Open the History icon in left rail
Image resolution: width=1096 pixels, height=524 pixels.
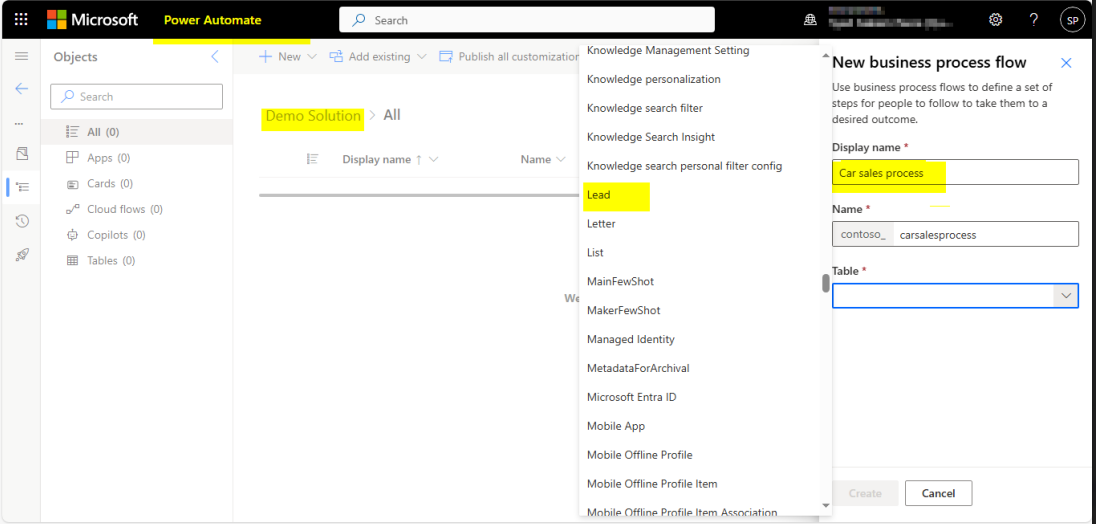pos(22,221)
